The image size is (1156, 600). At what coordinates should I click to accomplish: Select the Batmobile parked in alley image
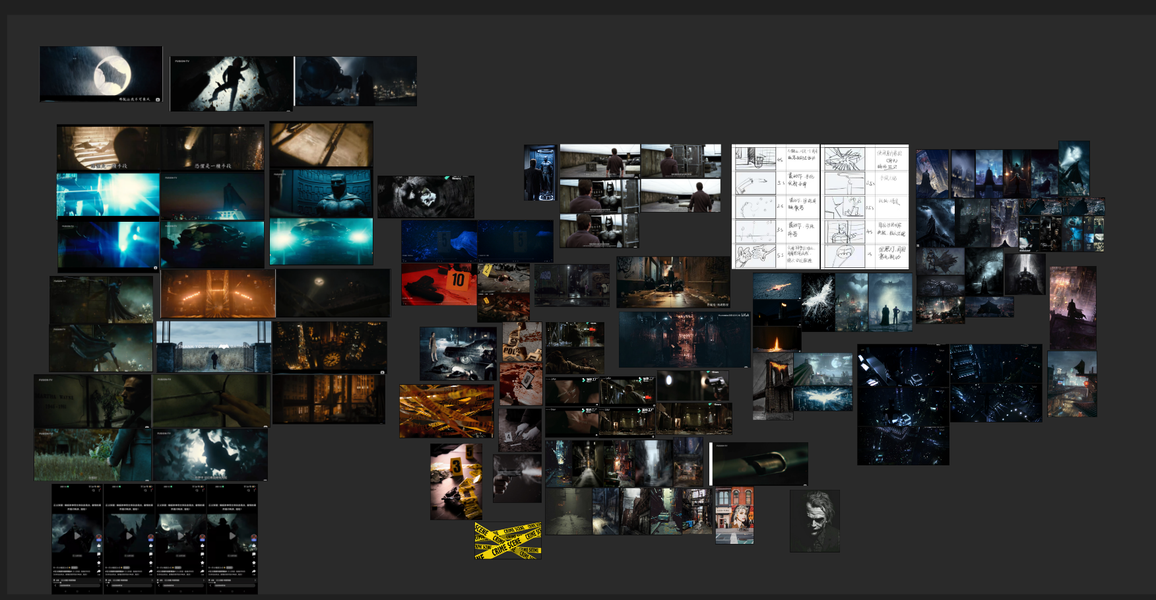(x=673, y=282)
